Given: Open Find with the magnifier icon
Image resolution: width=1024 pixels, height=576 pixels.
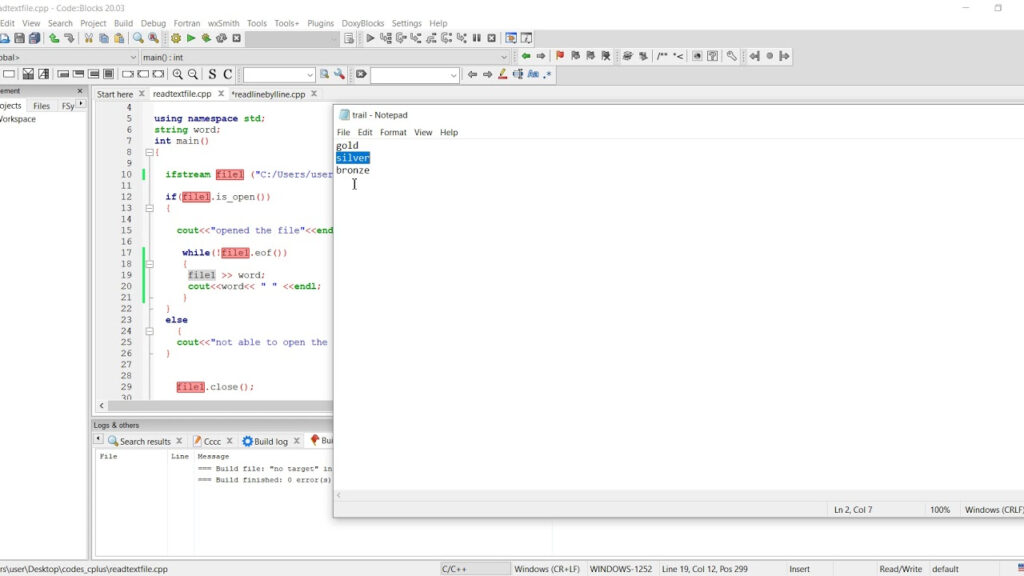Looking at the screenshot, I should click(138, 39).
